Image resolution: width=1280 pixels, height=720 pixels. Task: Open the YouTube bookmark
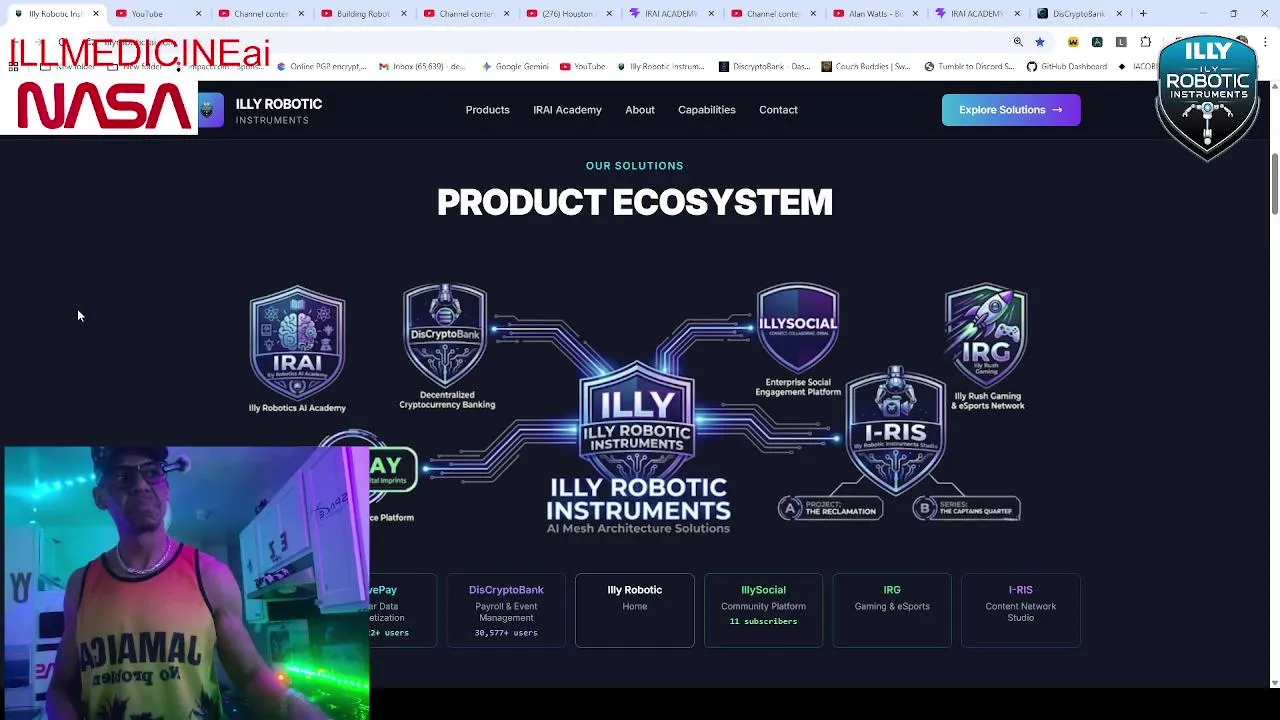[582, 67]
